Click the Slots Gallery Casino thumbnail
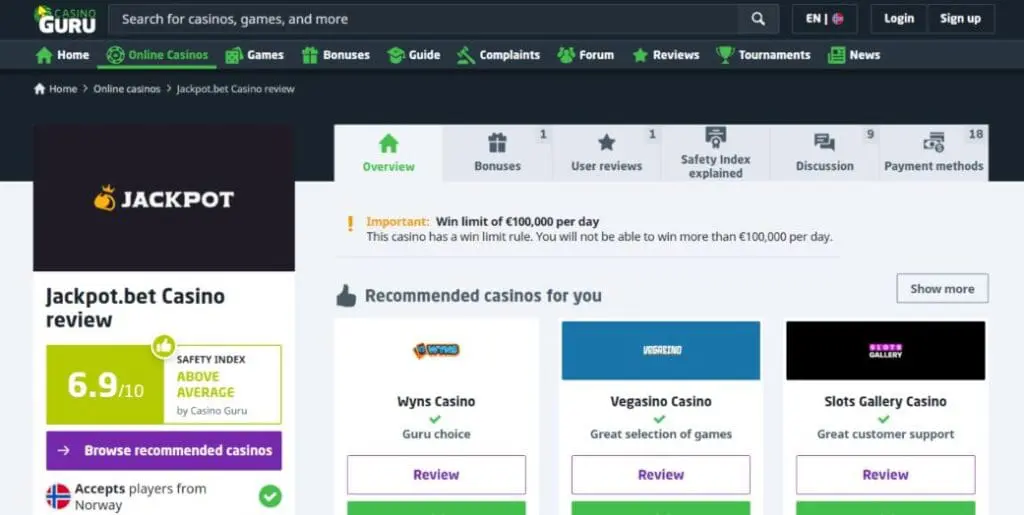1024x515 pixels. click(886, 351)
